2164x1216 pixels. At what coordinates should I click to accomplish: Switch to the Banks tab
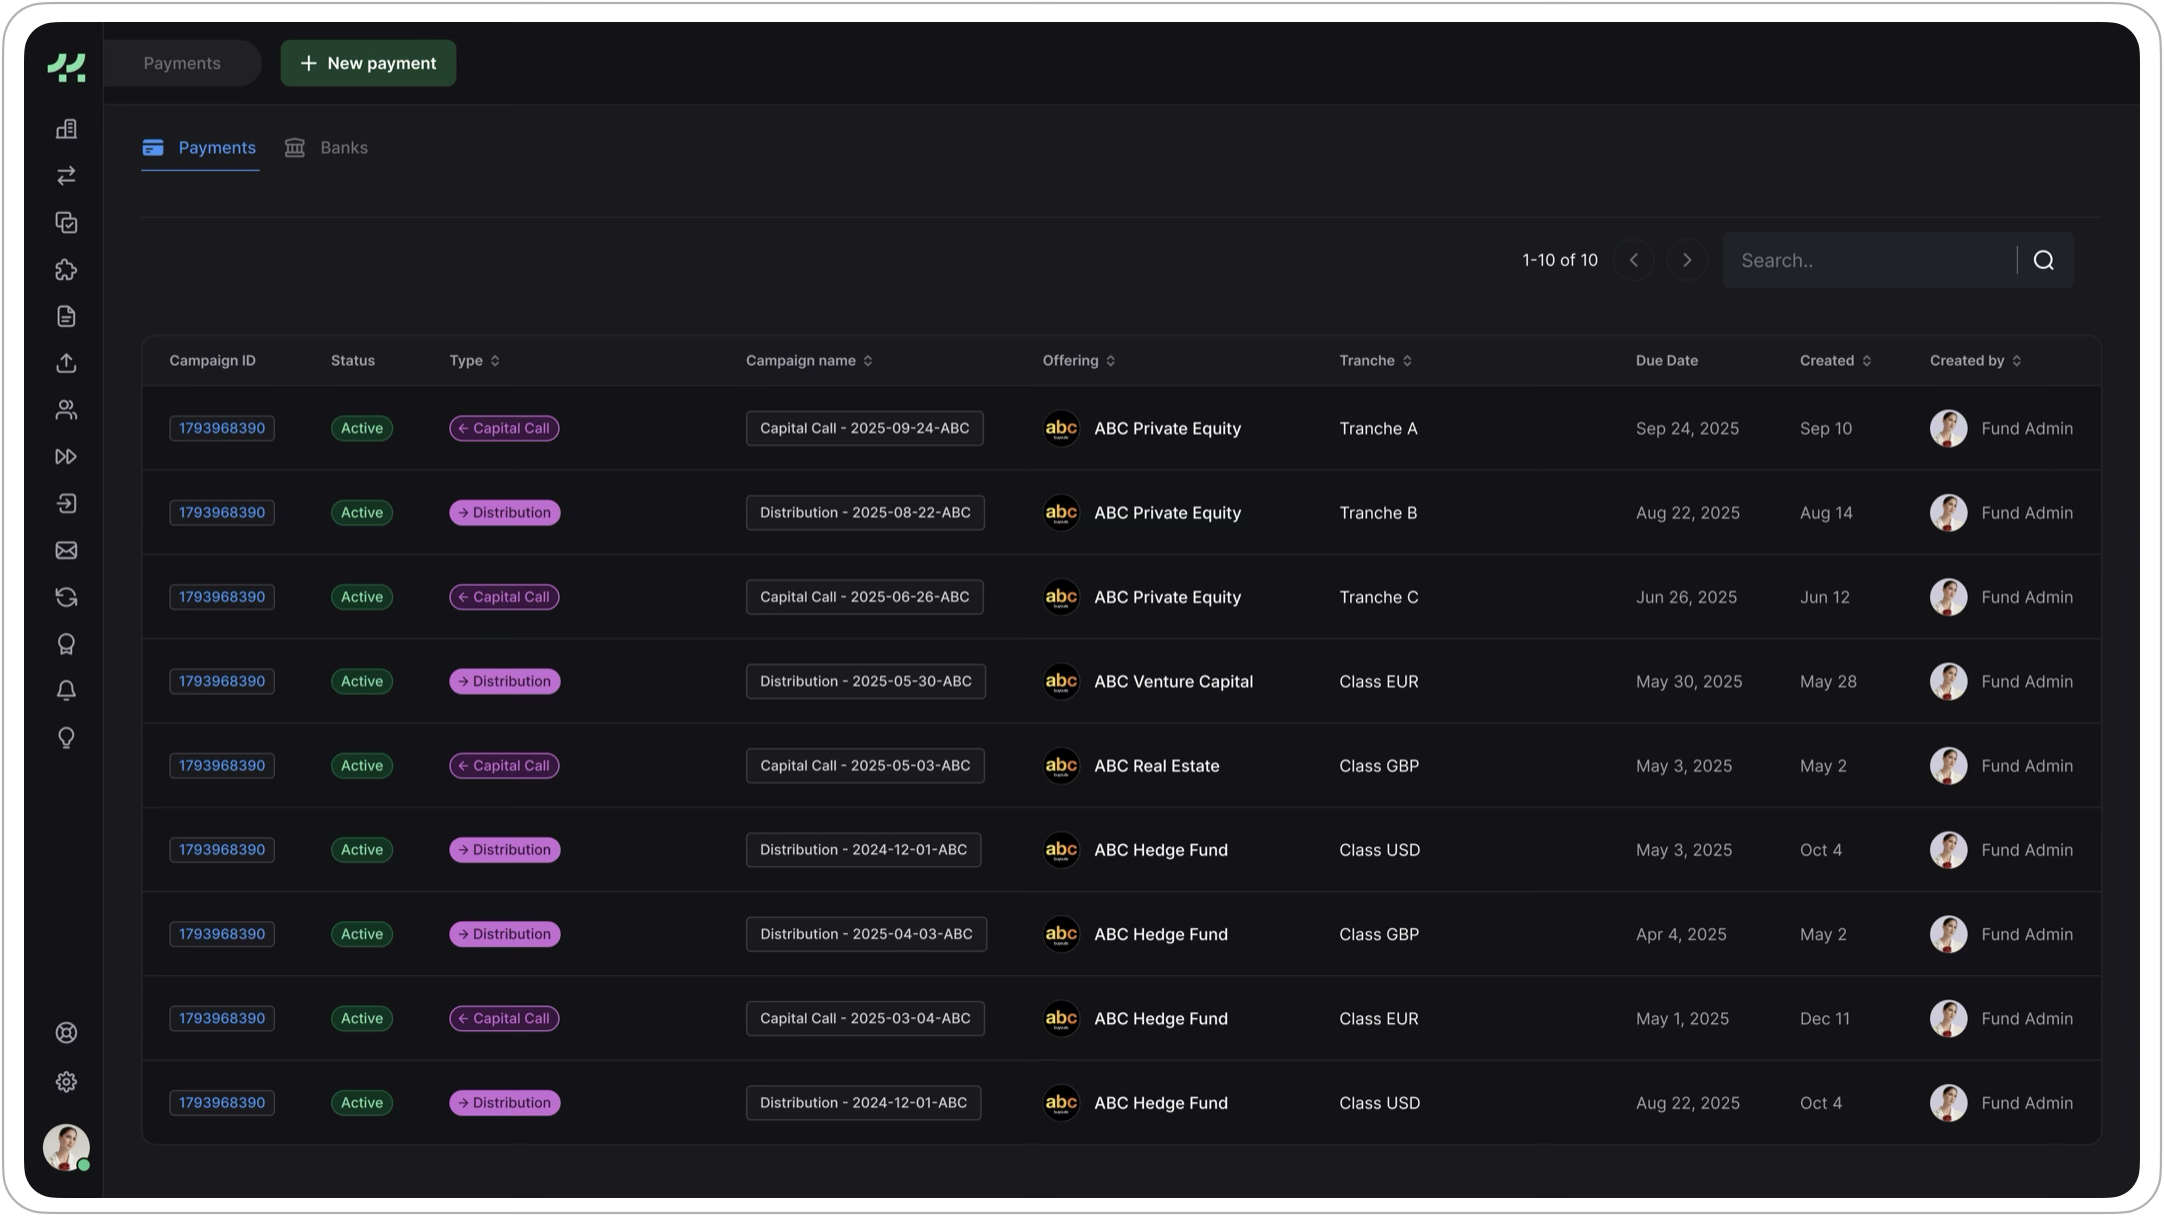[327, 148]
